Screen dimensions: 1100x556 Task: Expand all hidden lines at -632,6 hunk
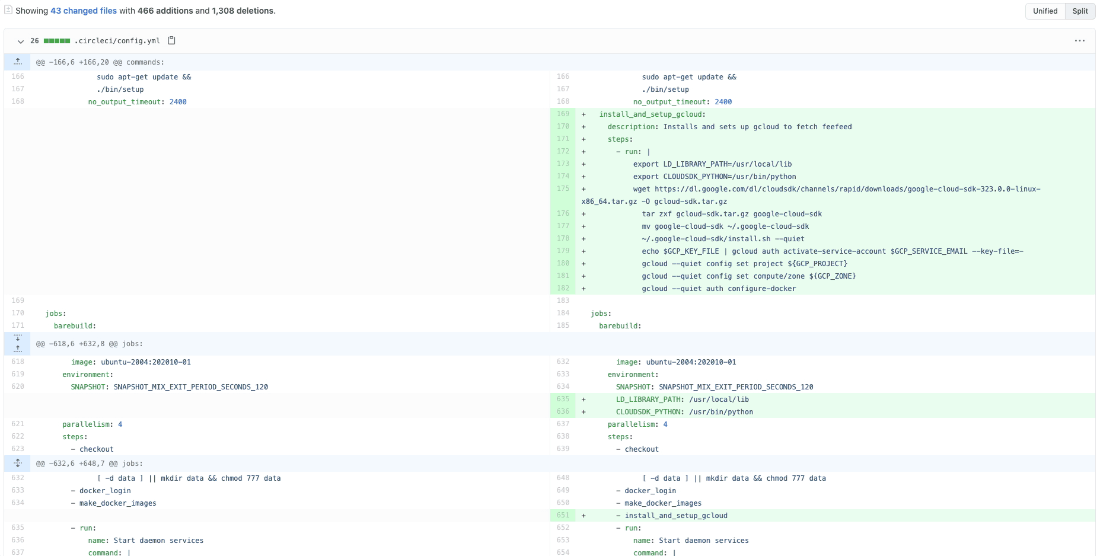click(18, 463)
